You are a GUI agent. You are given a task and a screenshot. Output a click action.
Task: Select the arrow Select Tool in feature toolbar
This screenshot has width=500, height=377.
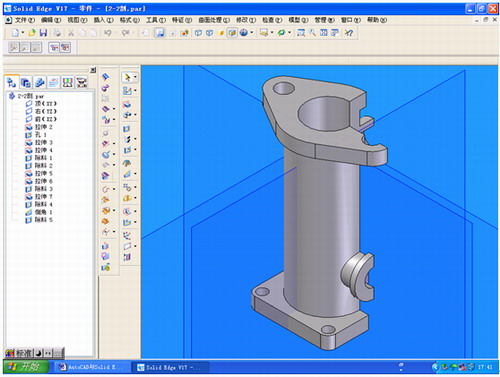click(127, 77)
